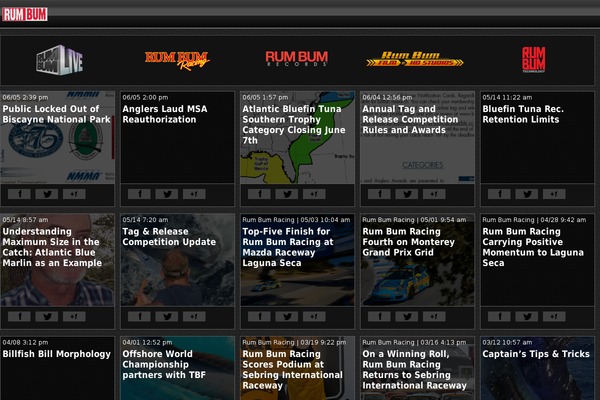Viewport: 600px width, 400px height.
Task: Google +1 the Top-Five Finish post
Action: [314, 317]
